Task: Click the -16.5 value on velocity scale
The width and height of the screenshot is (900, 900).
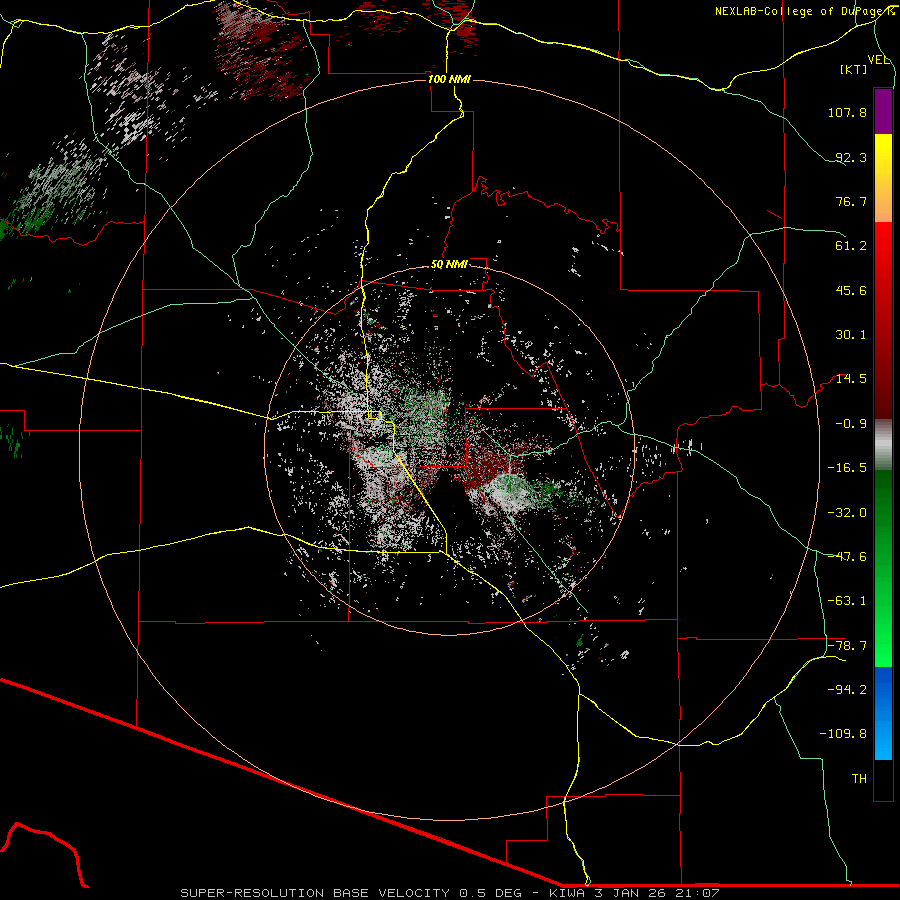Action: 847,468
